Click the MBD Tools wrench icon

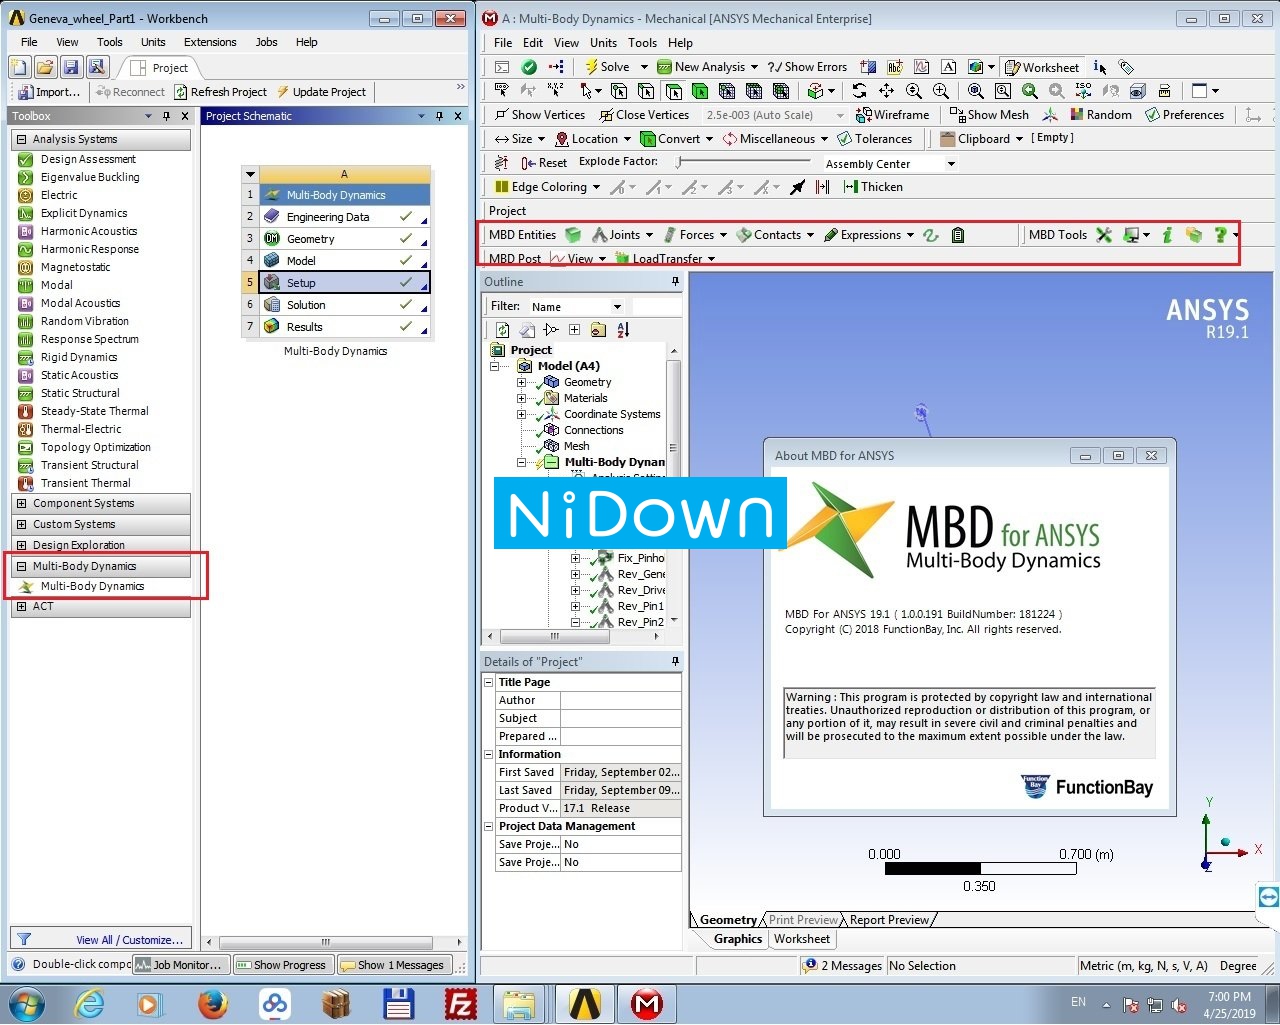(x=1103, y=234)
